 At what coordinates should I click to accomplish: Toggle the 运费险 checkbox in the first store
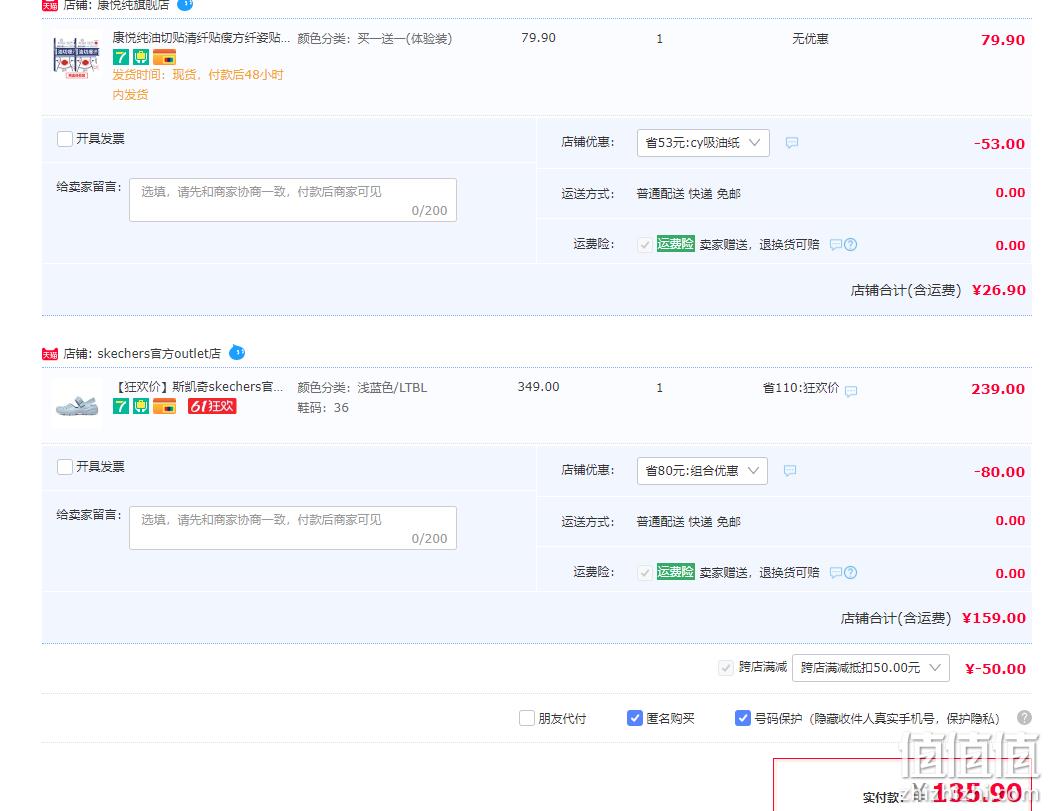[x=644, y=244]
